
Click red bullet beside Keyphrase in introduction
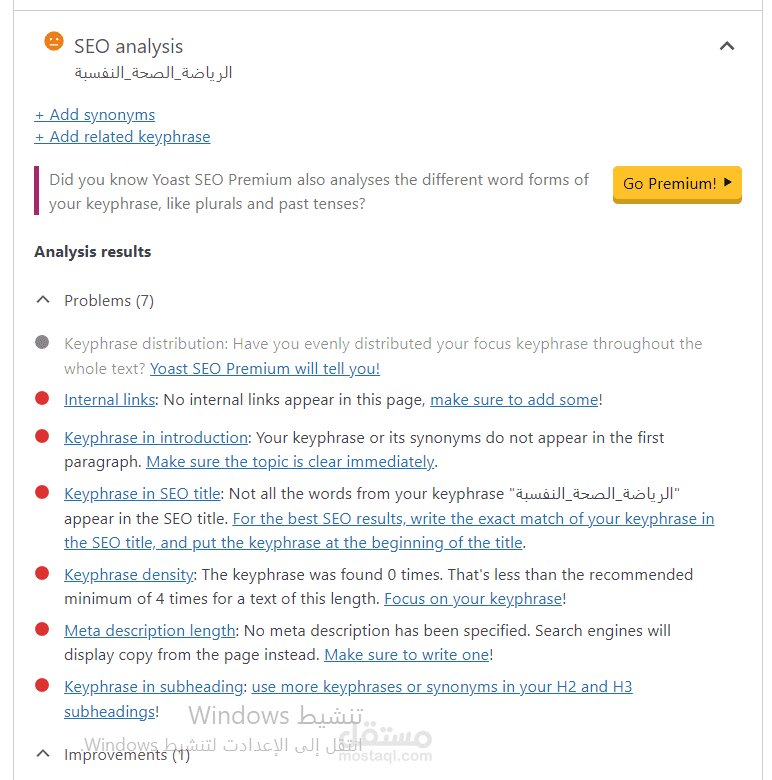tap(42, 436)
